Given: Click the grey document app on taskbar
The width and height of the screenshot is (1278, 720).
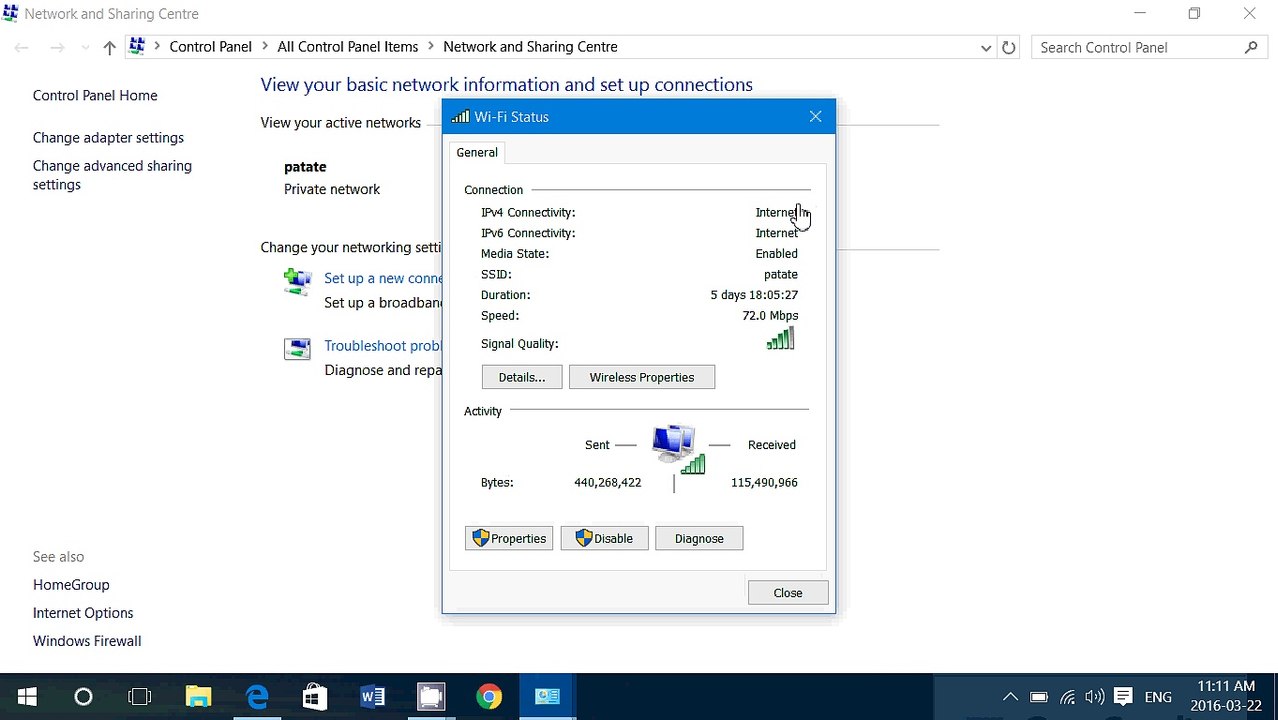Looking at the screenshot, I should tap(431, 697).
